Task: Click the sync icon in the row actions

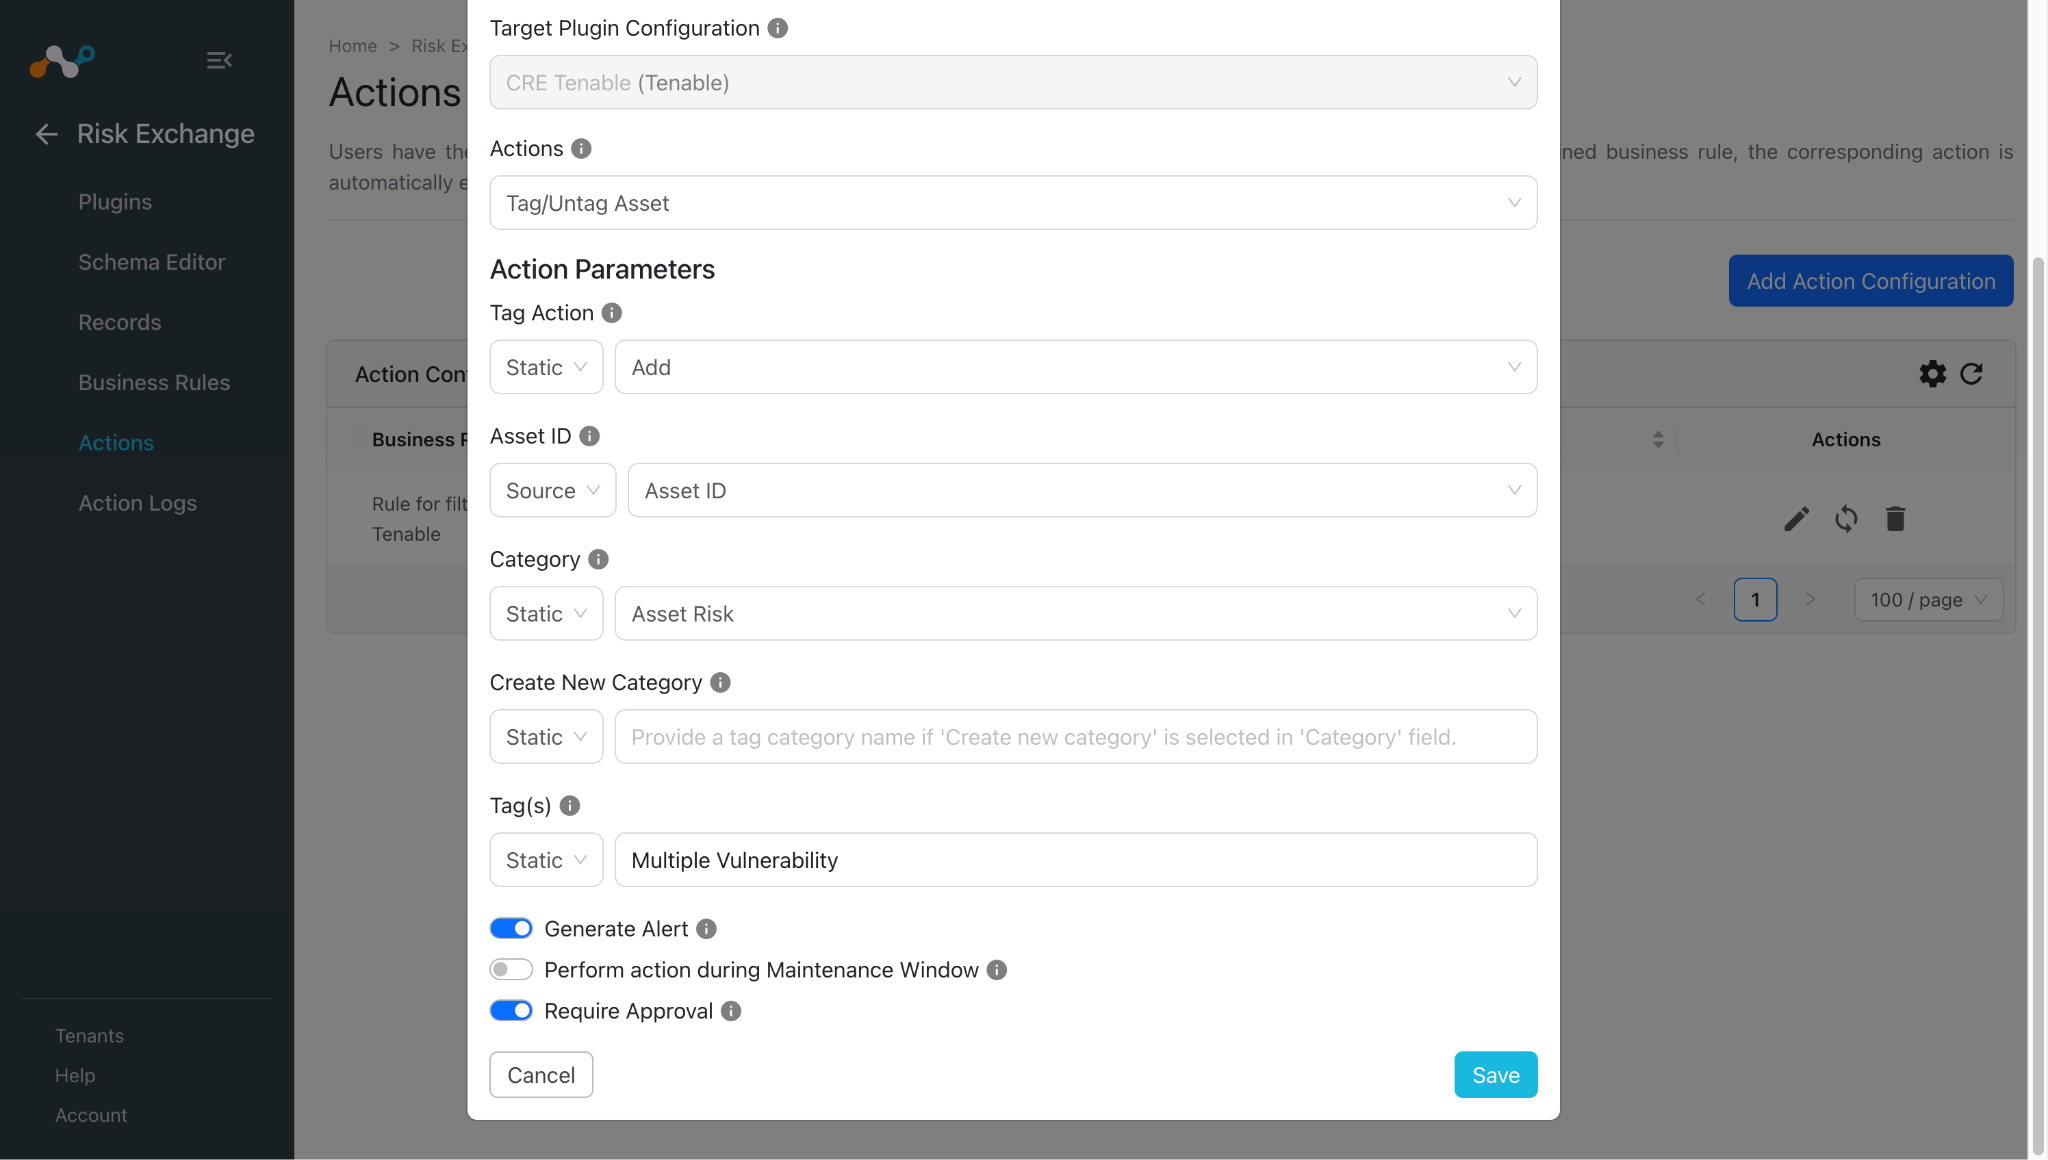Action: point(1846,519)
